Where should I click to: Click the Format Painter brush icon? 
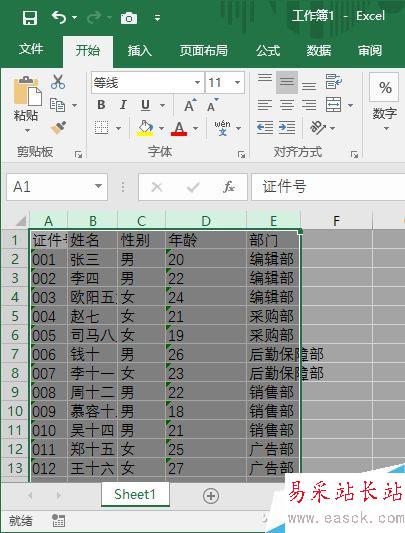point(58,128)
